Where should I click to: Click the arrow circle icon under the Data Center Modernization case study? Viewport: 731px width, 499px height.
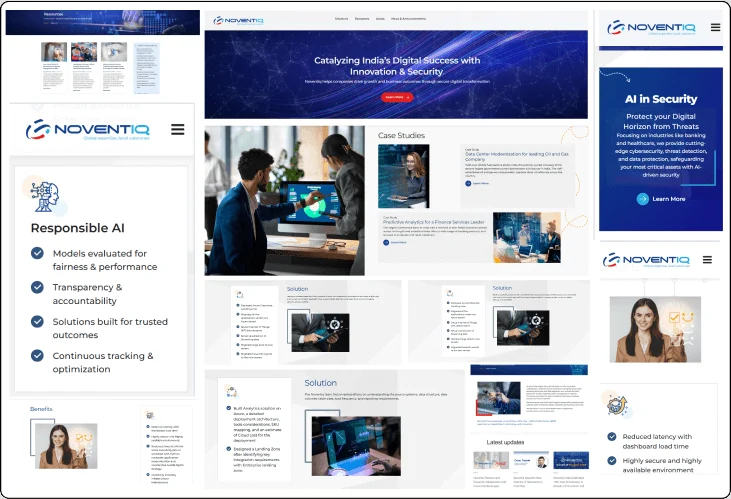[468, 183]
